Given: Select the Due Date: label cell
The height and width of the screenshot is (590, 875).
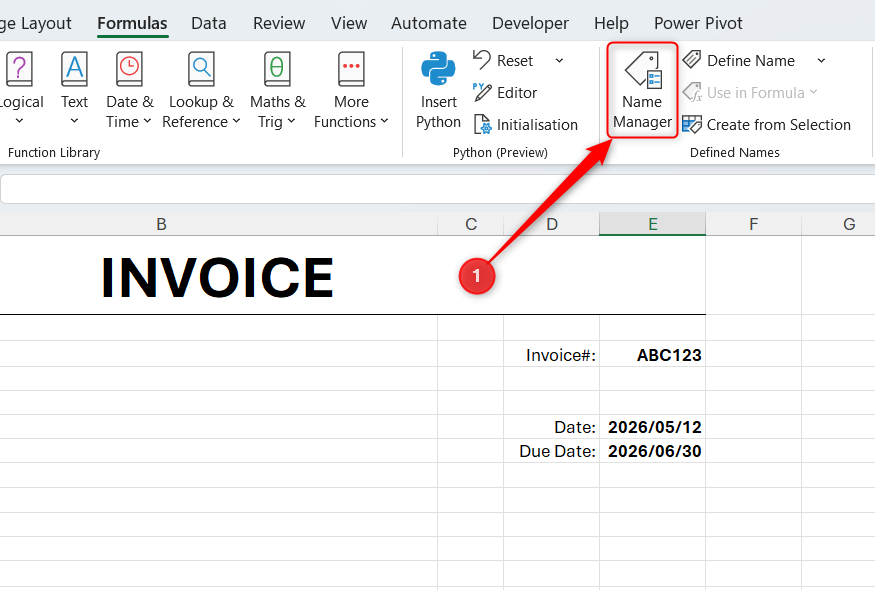Looking at the screenshot, I should tap(551, 451).
